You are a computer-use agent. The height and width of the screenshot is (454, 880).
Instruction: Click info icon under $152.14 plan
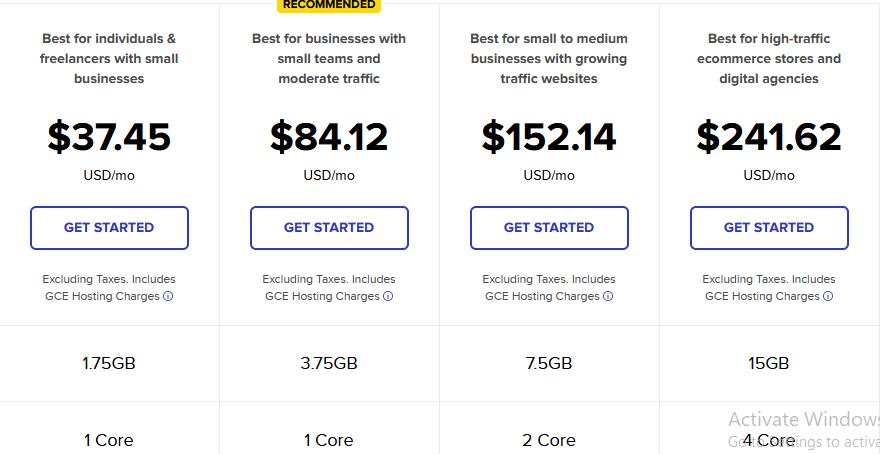(608, 296)
